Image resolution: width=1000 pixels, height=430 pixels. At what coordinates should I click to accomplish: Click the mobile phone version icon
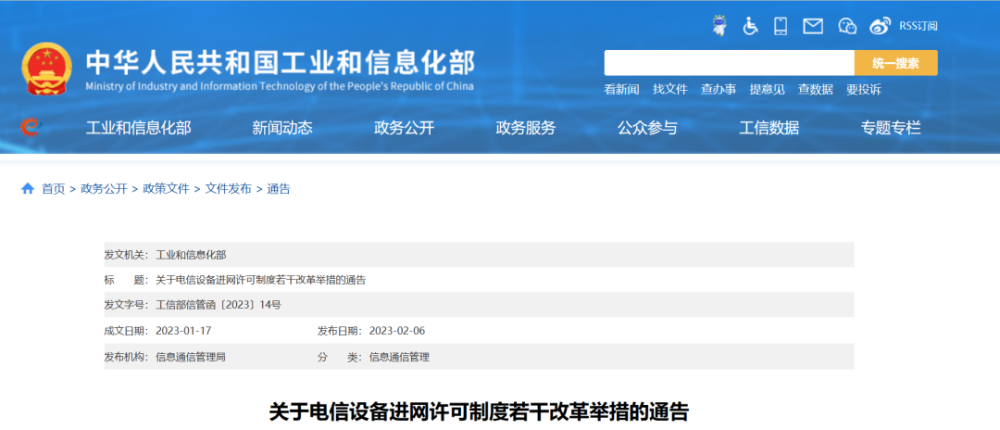781,26
